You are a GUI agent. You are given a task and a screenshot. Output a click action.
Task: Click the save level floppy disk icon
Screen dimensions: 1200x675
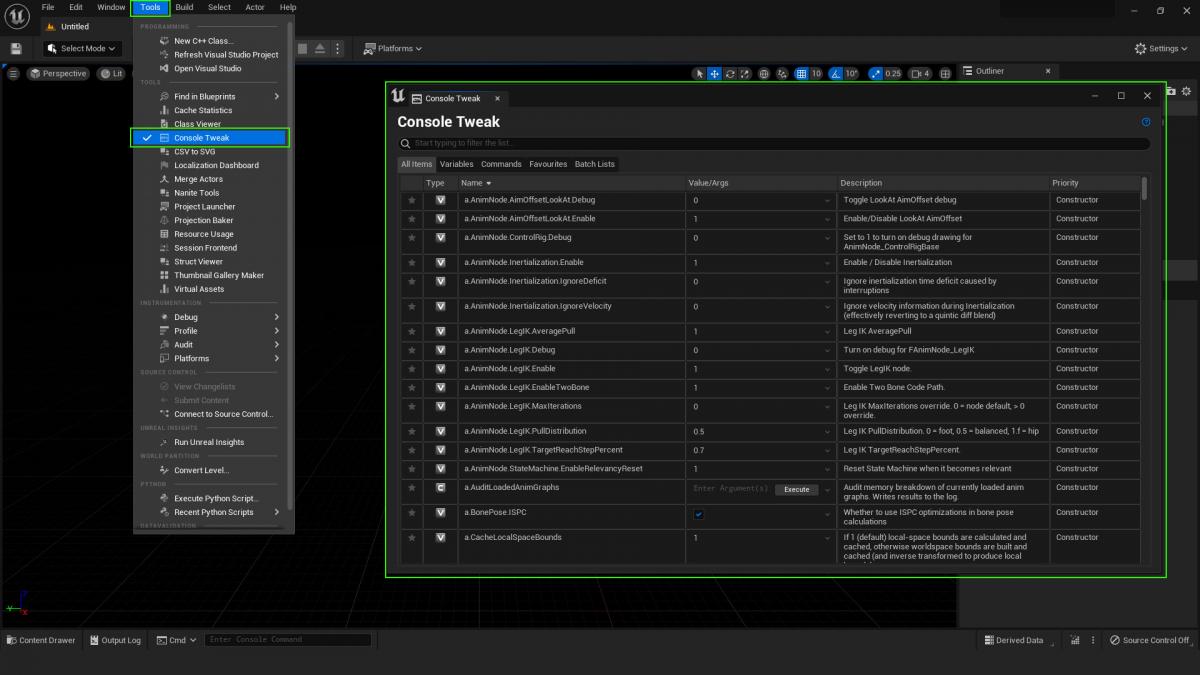[16, 48]
